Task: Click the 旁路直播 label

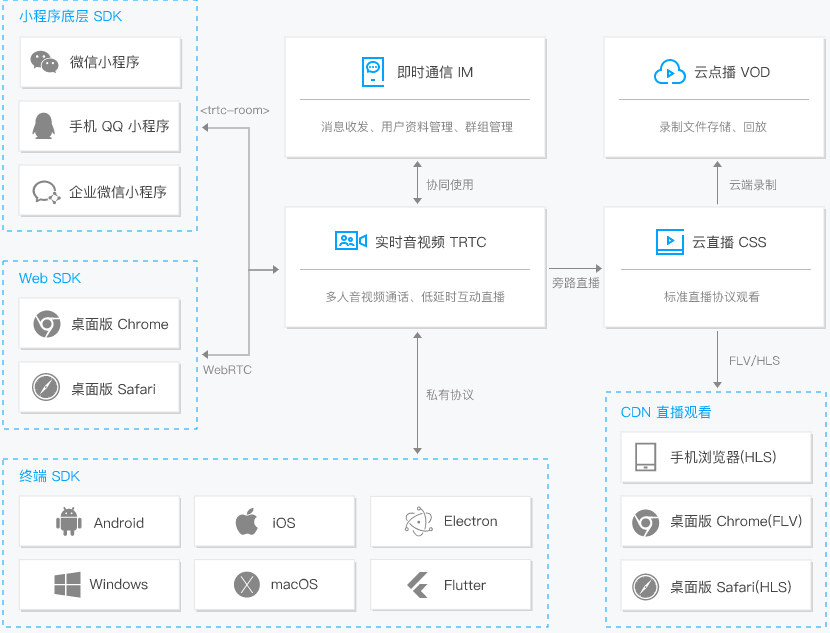Action: click(576, 283)
